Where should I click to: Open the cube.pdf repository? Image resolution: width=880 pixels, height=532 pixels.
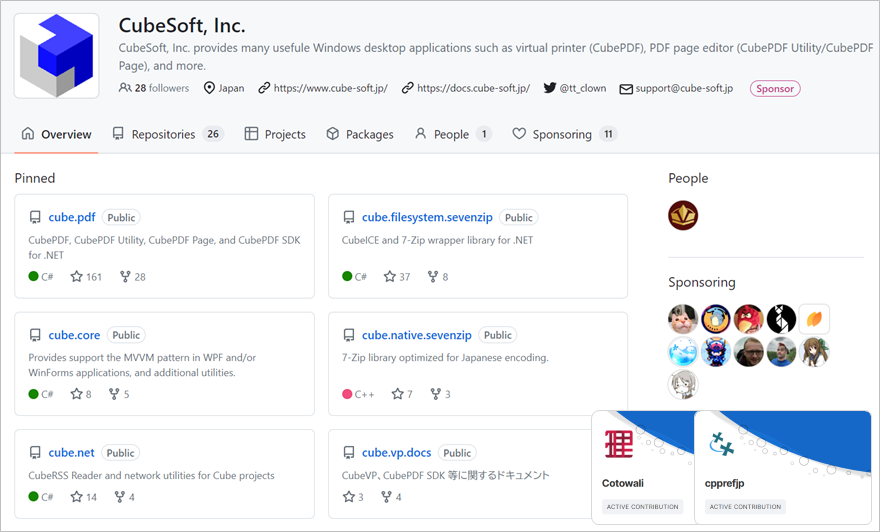(x=72, y=217)
